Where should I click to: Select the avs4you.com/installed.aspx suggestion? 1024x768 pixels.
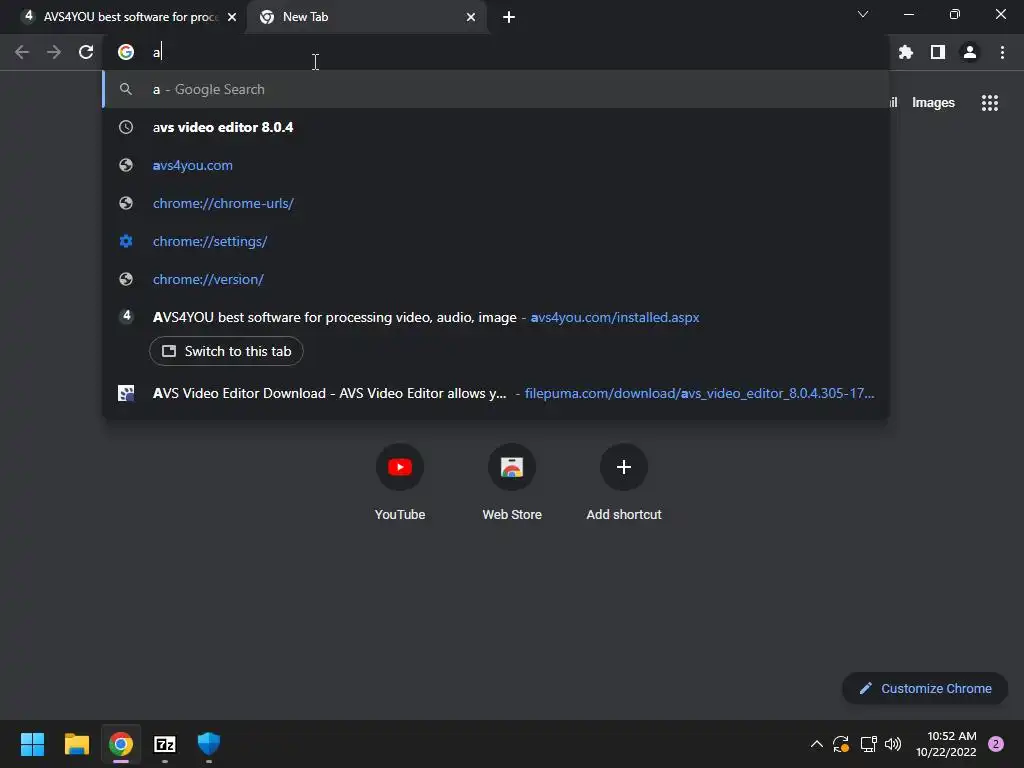(x=496, y=317)
